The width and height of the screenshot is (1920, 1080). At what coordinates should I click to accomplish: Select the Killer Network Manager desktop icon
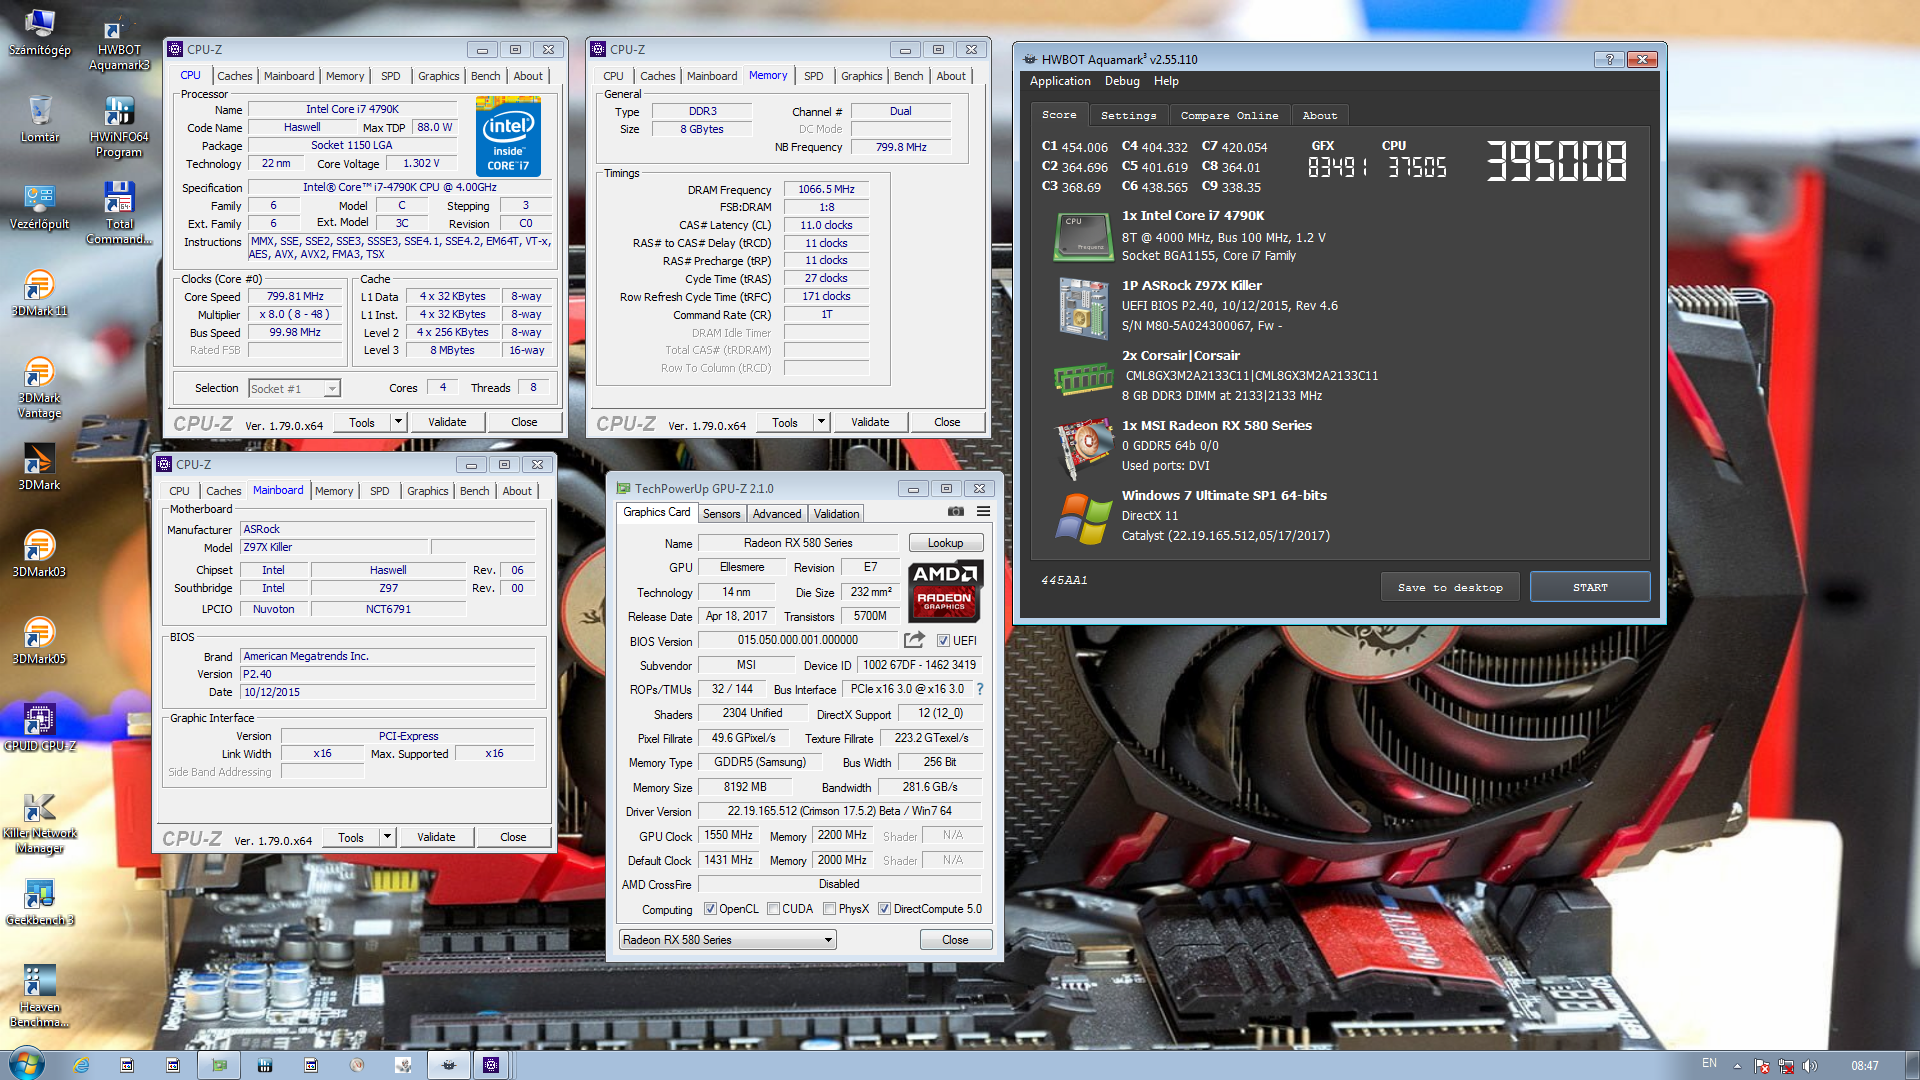click(39, 823)
